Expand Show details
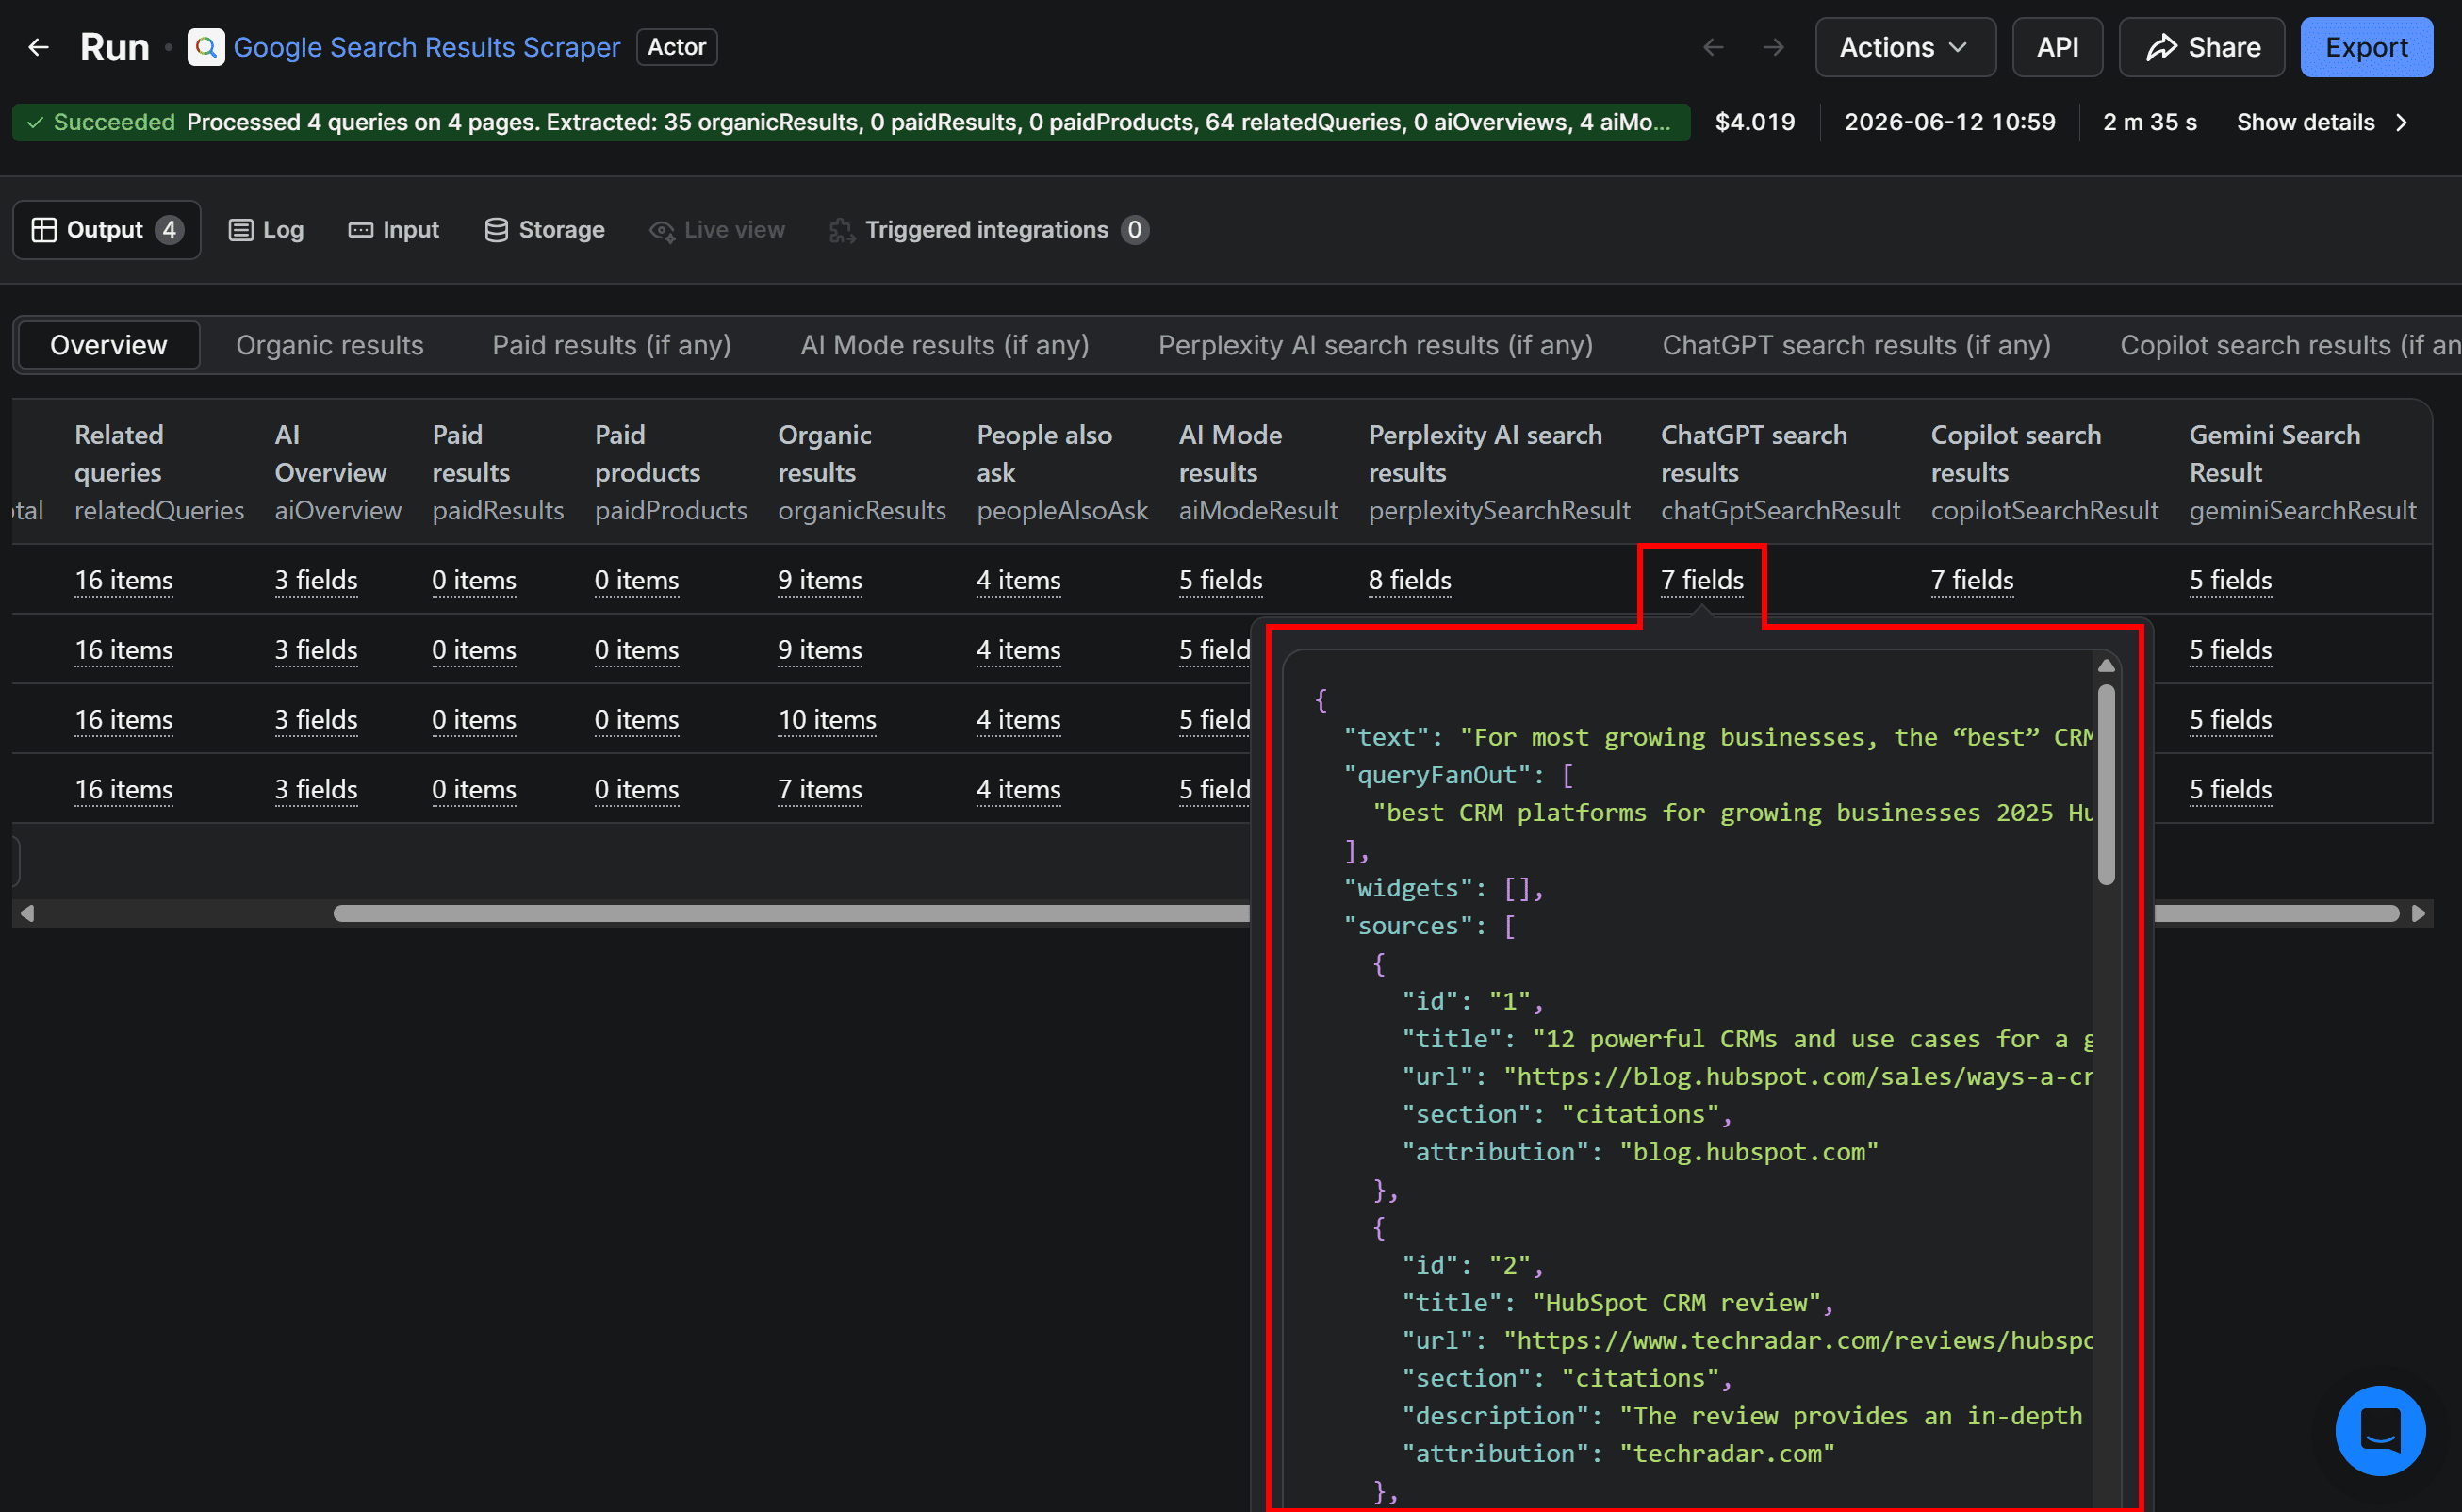Image resolution: width=2462 pixels, height=1512 pixels. click(x=2321, y=122)
